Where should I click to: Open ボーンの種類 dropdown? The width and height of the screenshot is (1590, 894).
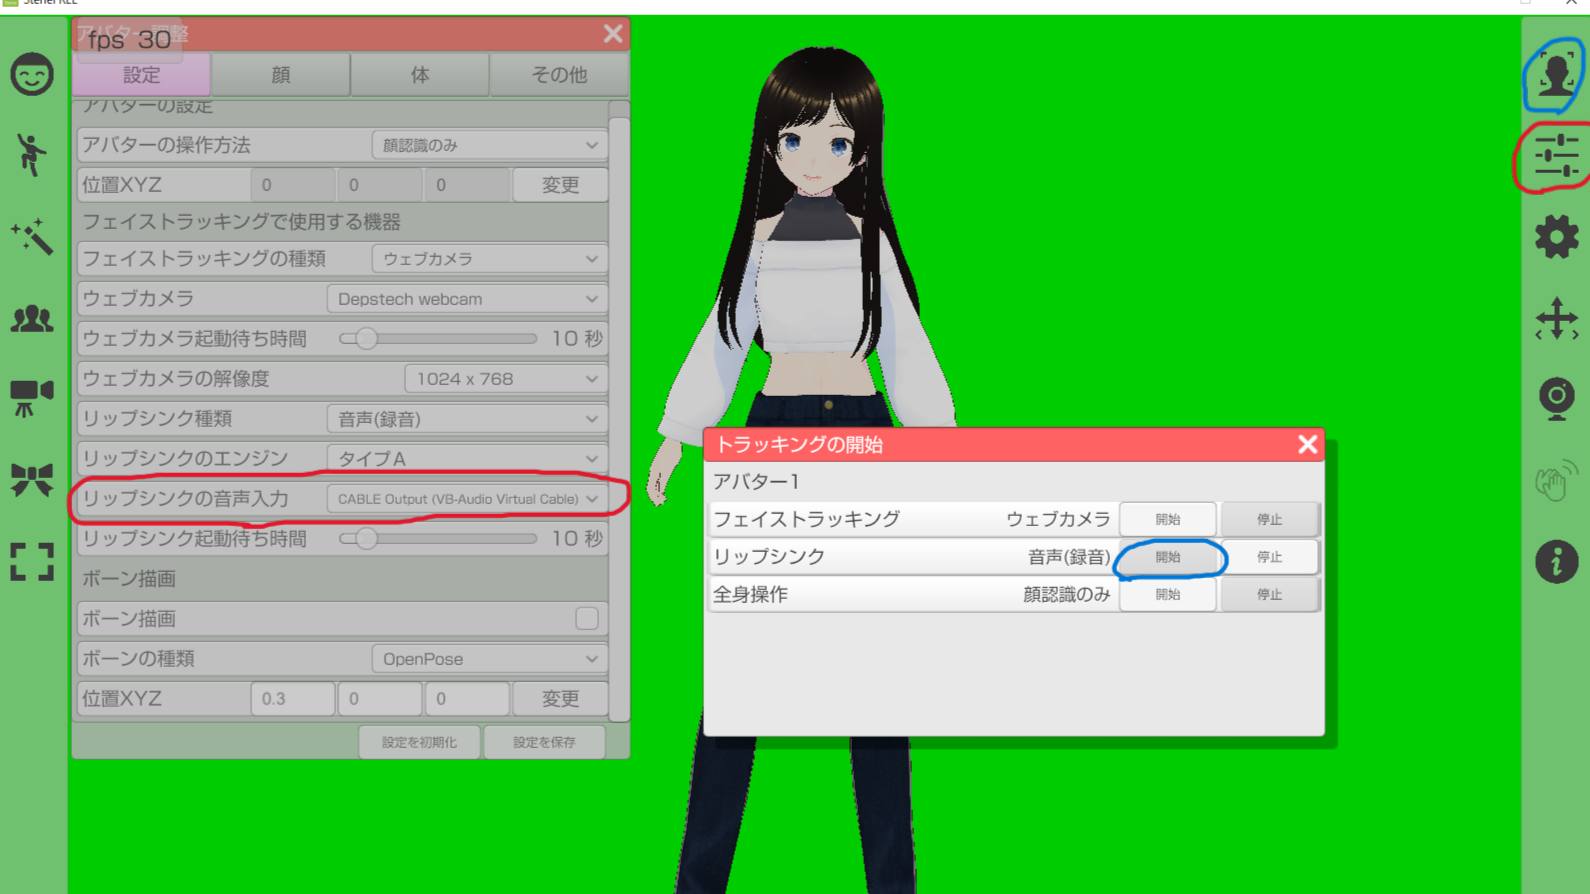tap(489, 659)
